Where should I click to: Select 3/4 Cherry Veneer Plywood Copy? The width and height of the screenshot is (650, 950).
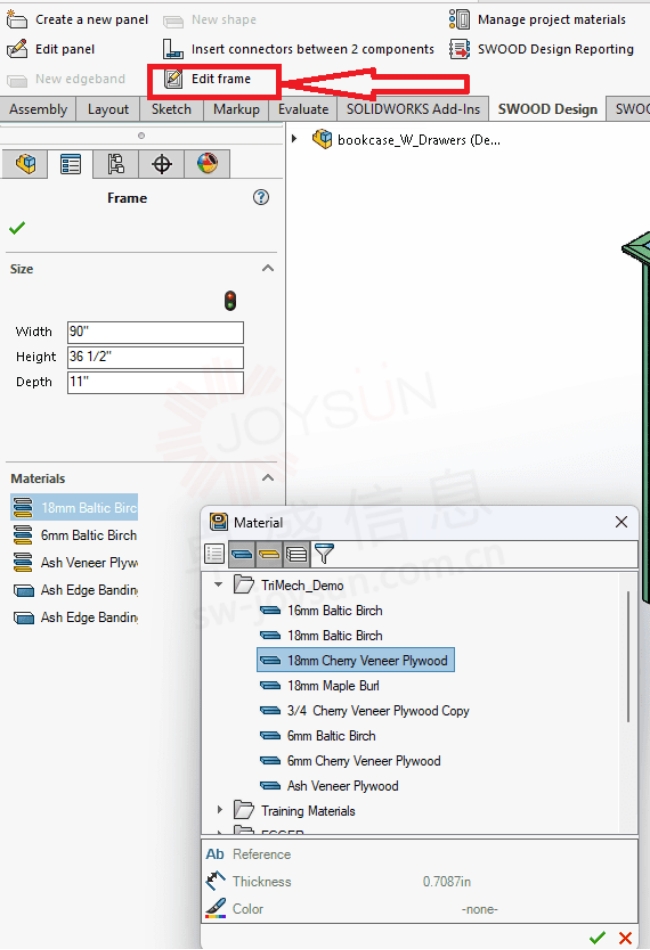[x=365, y=711]
